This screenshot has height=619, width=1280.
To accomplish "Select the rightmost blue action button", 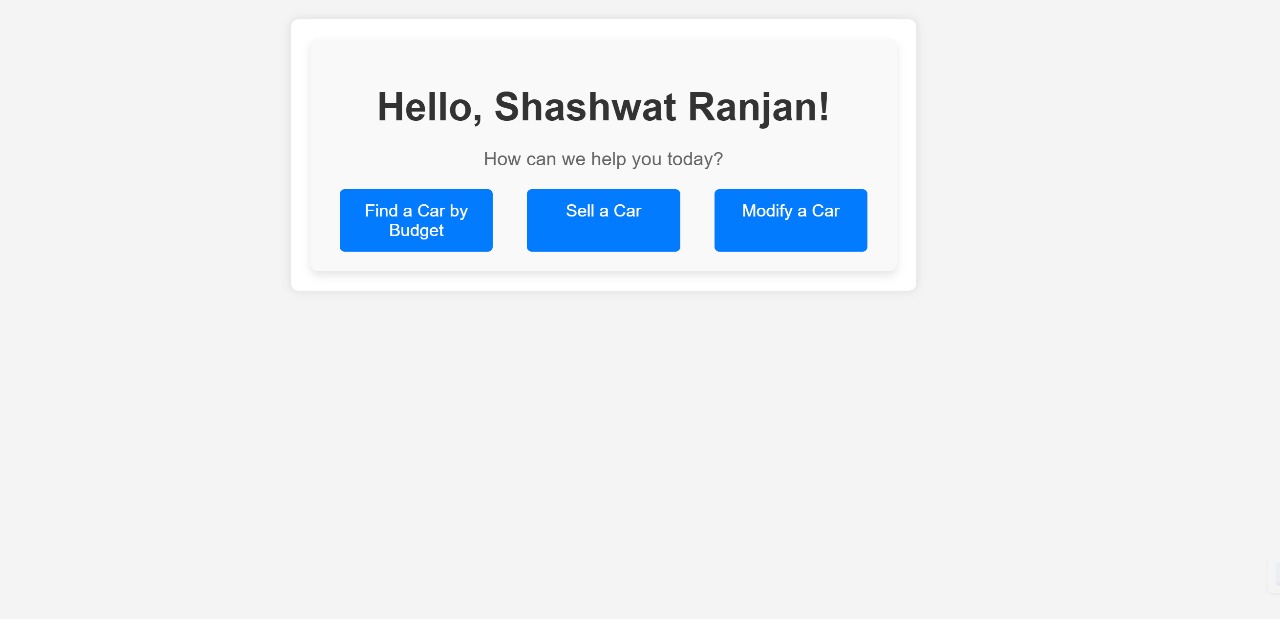I will pyautogui.click(x=790, y=219).
